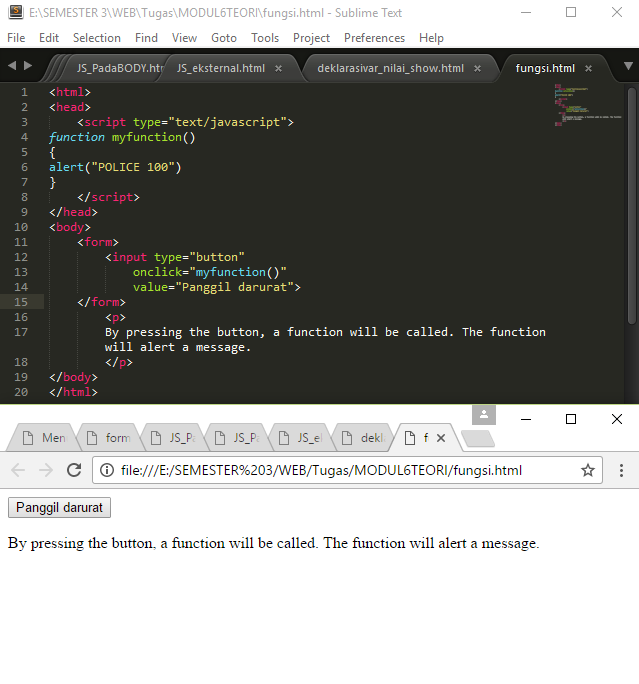
Task: Open the Help menu
Action: tap(431, 38)
